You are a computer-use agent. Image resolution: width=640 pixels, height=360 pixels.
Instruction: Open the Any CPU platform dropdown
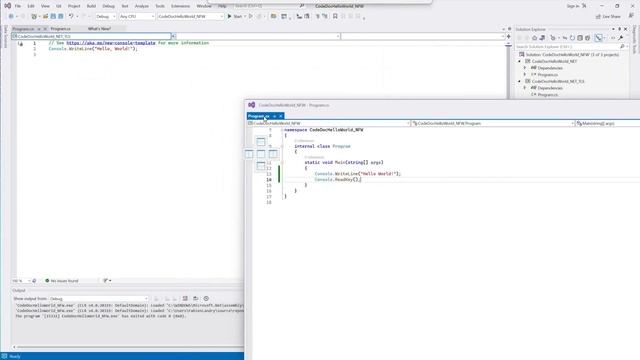[137, 16]
